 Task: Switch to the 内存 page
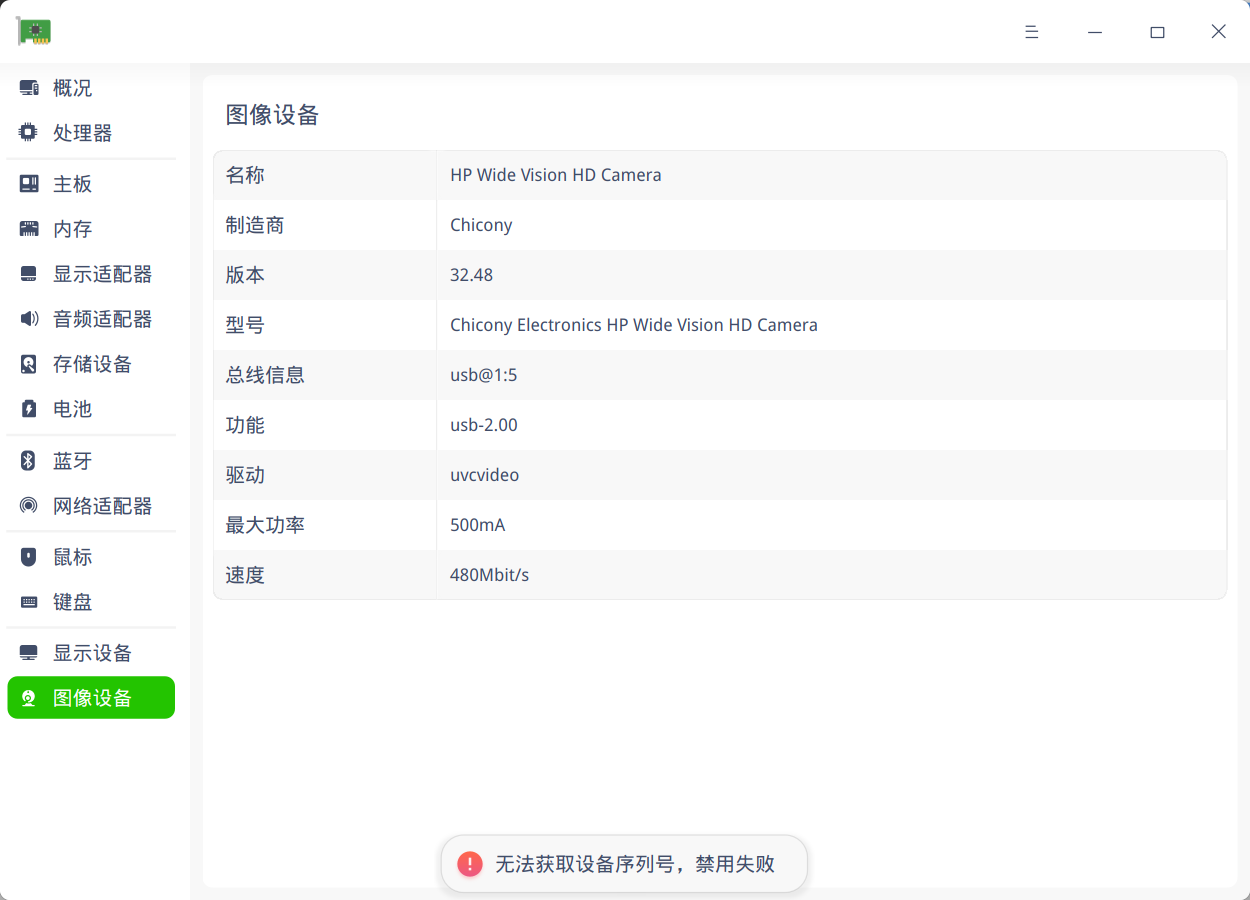pyautogui.click(x=91, y=229)
